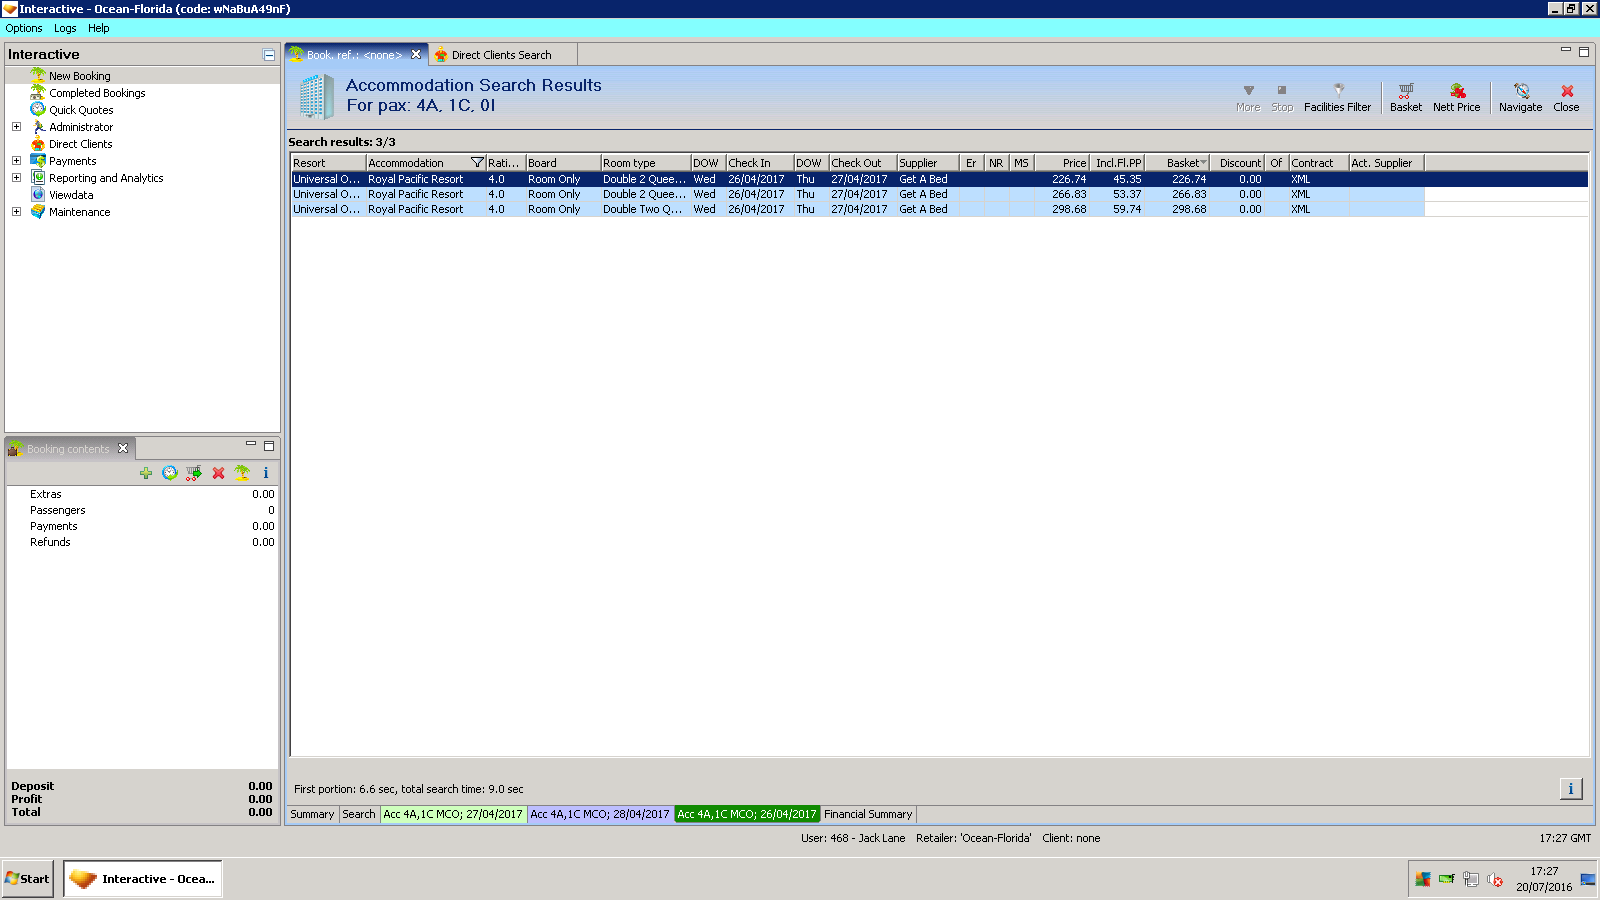
Task: Open the Logs menu
Action: [x=65, y=28]
